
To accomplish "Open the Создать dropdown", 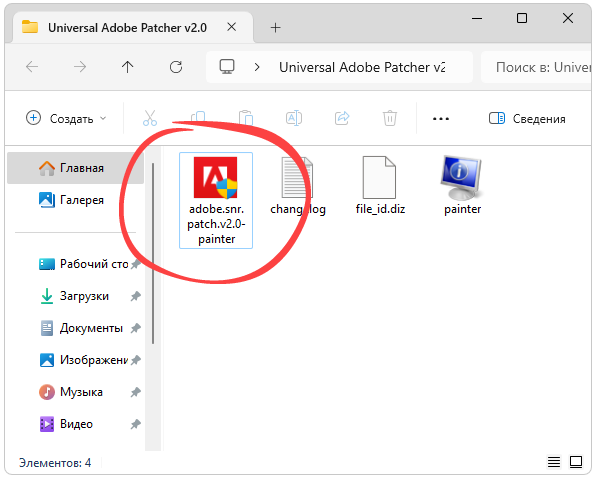I will point(66,118).
